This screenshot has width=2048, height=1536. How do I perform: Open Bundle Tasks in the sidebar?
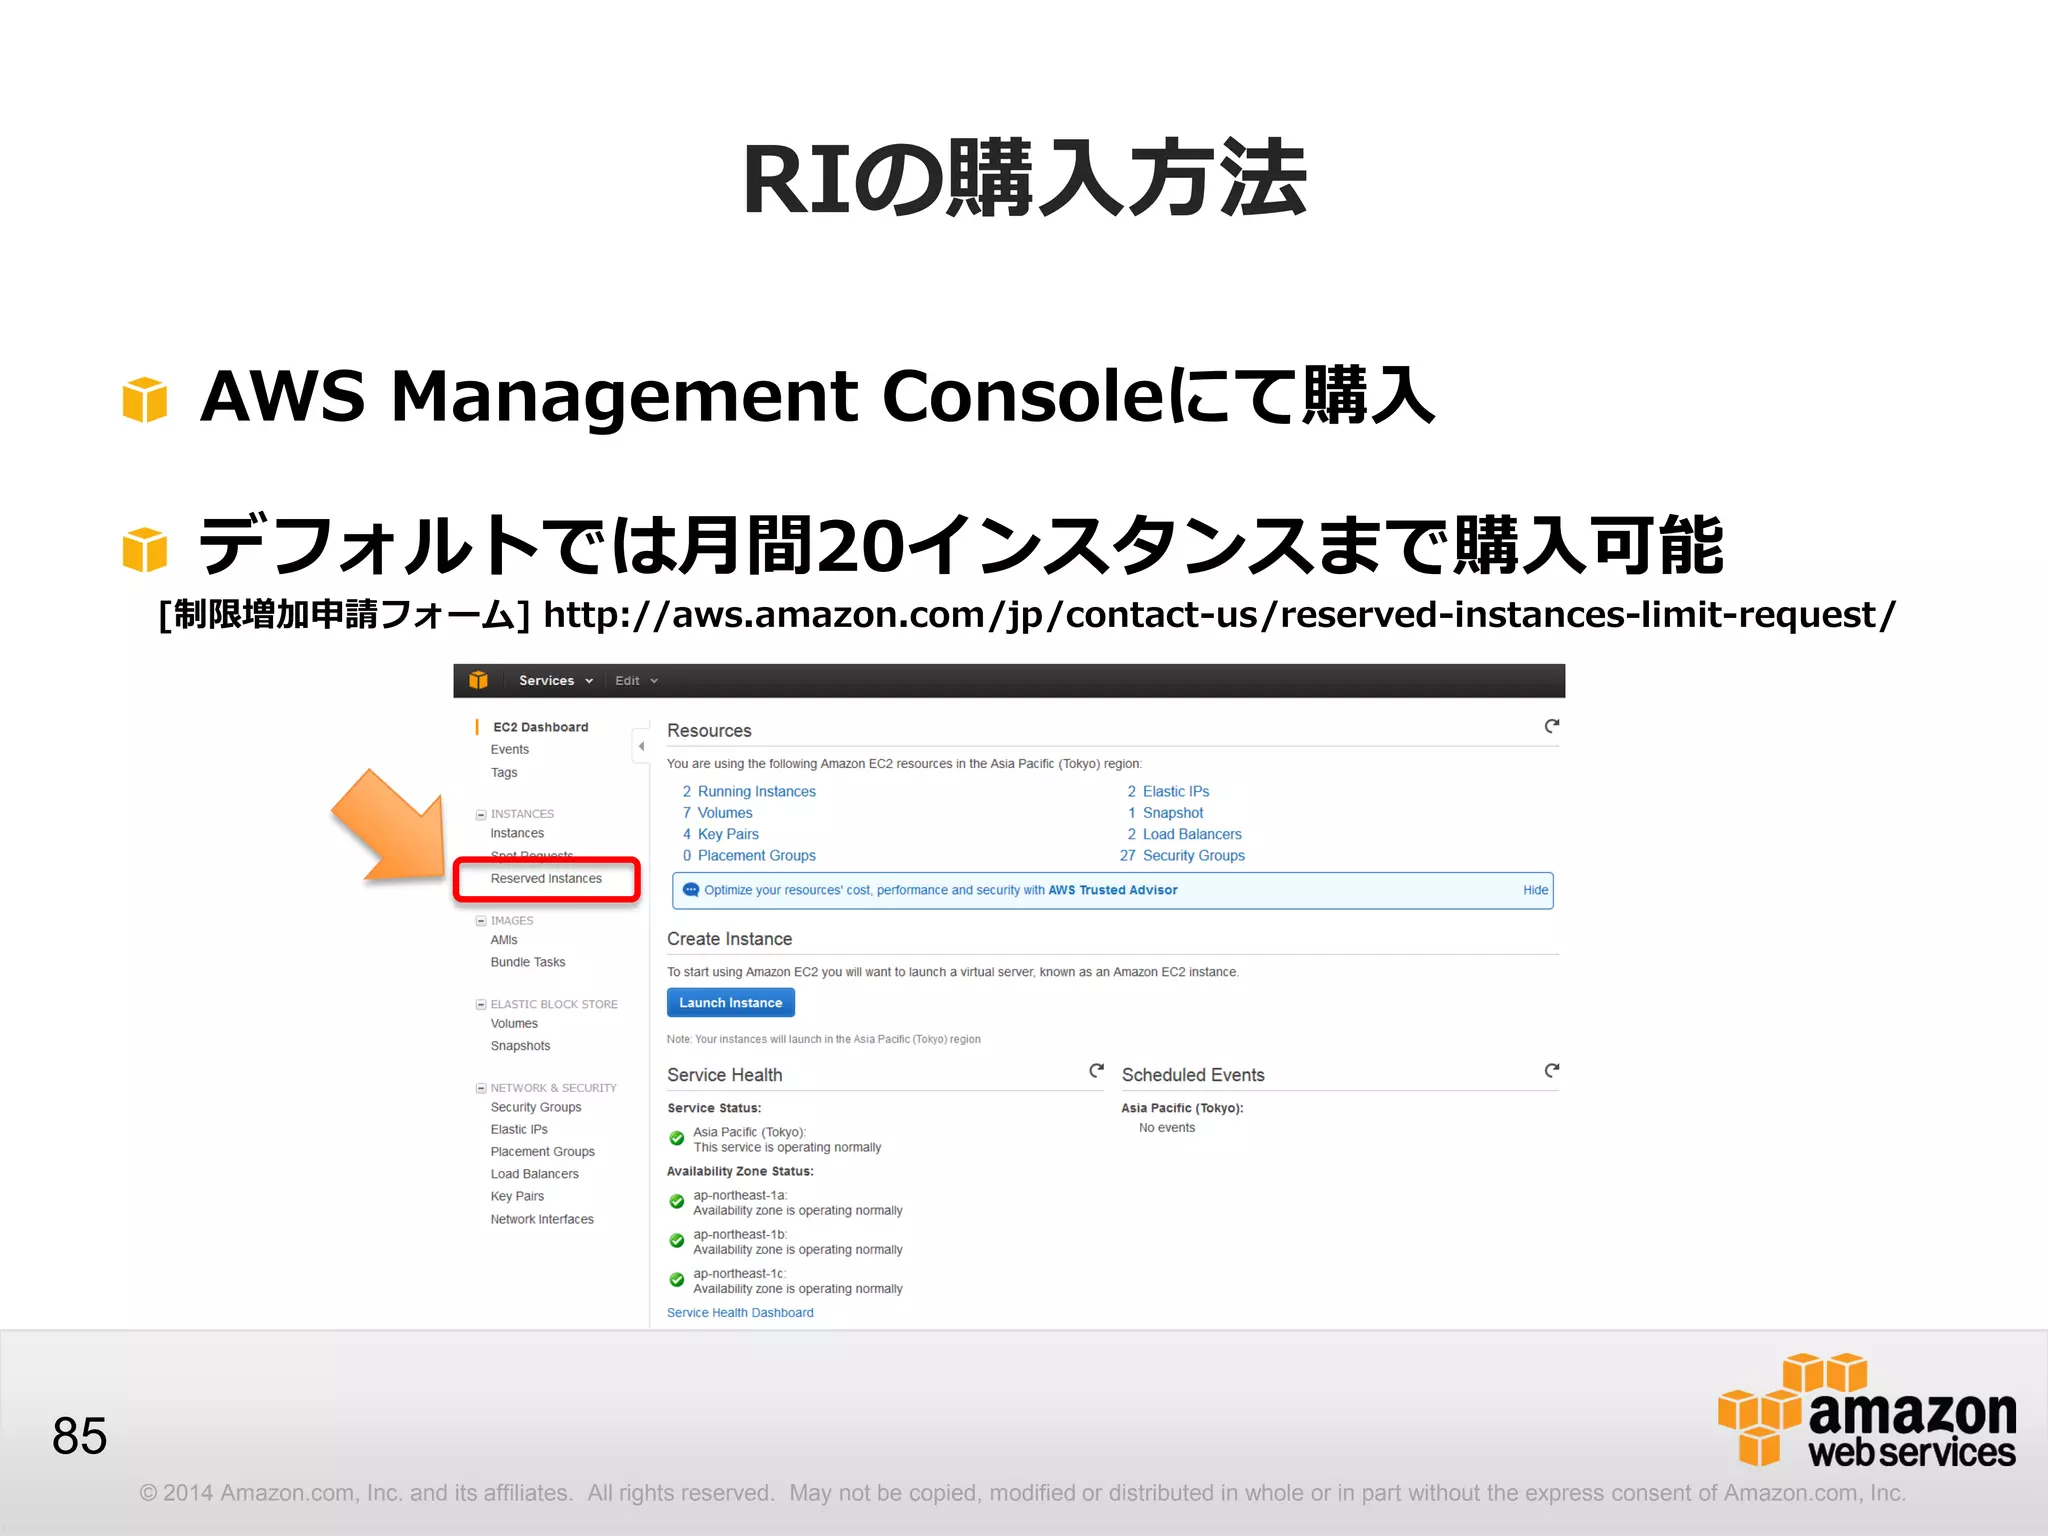[528, 963]
